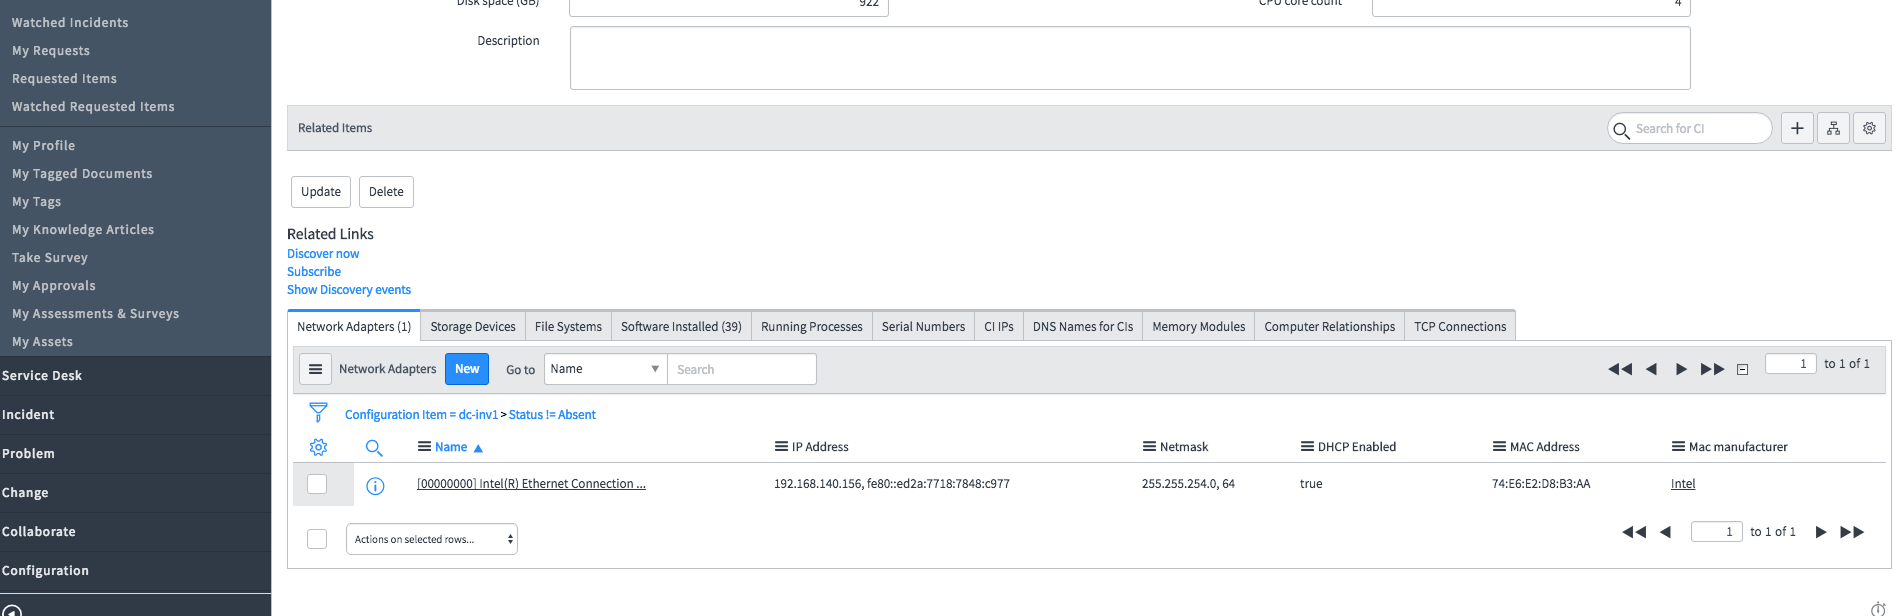Click the Search for CI field
Screen dimensions: 1901x616
click(x=1697, y=128)
